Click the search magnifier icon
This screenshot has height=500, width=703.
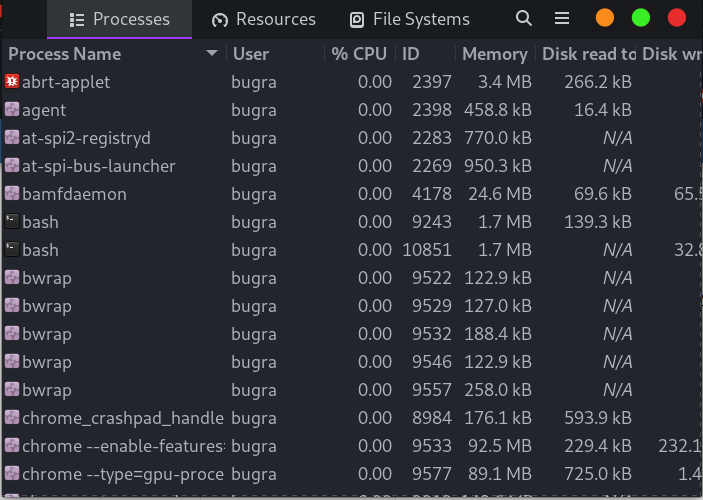click(x=524, y=19)
